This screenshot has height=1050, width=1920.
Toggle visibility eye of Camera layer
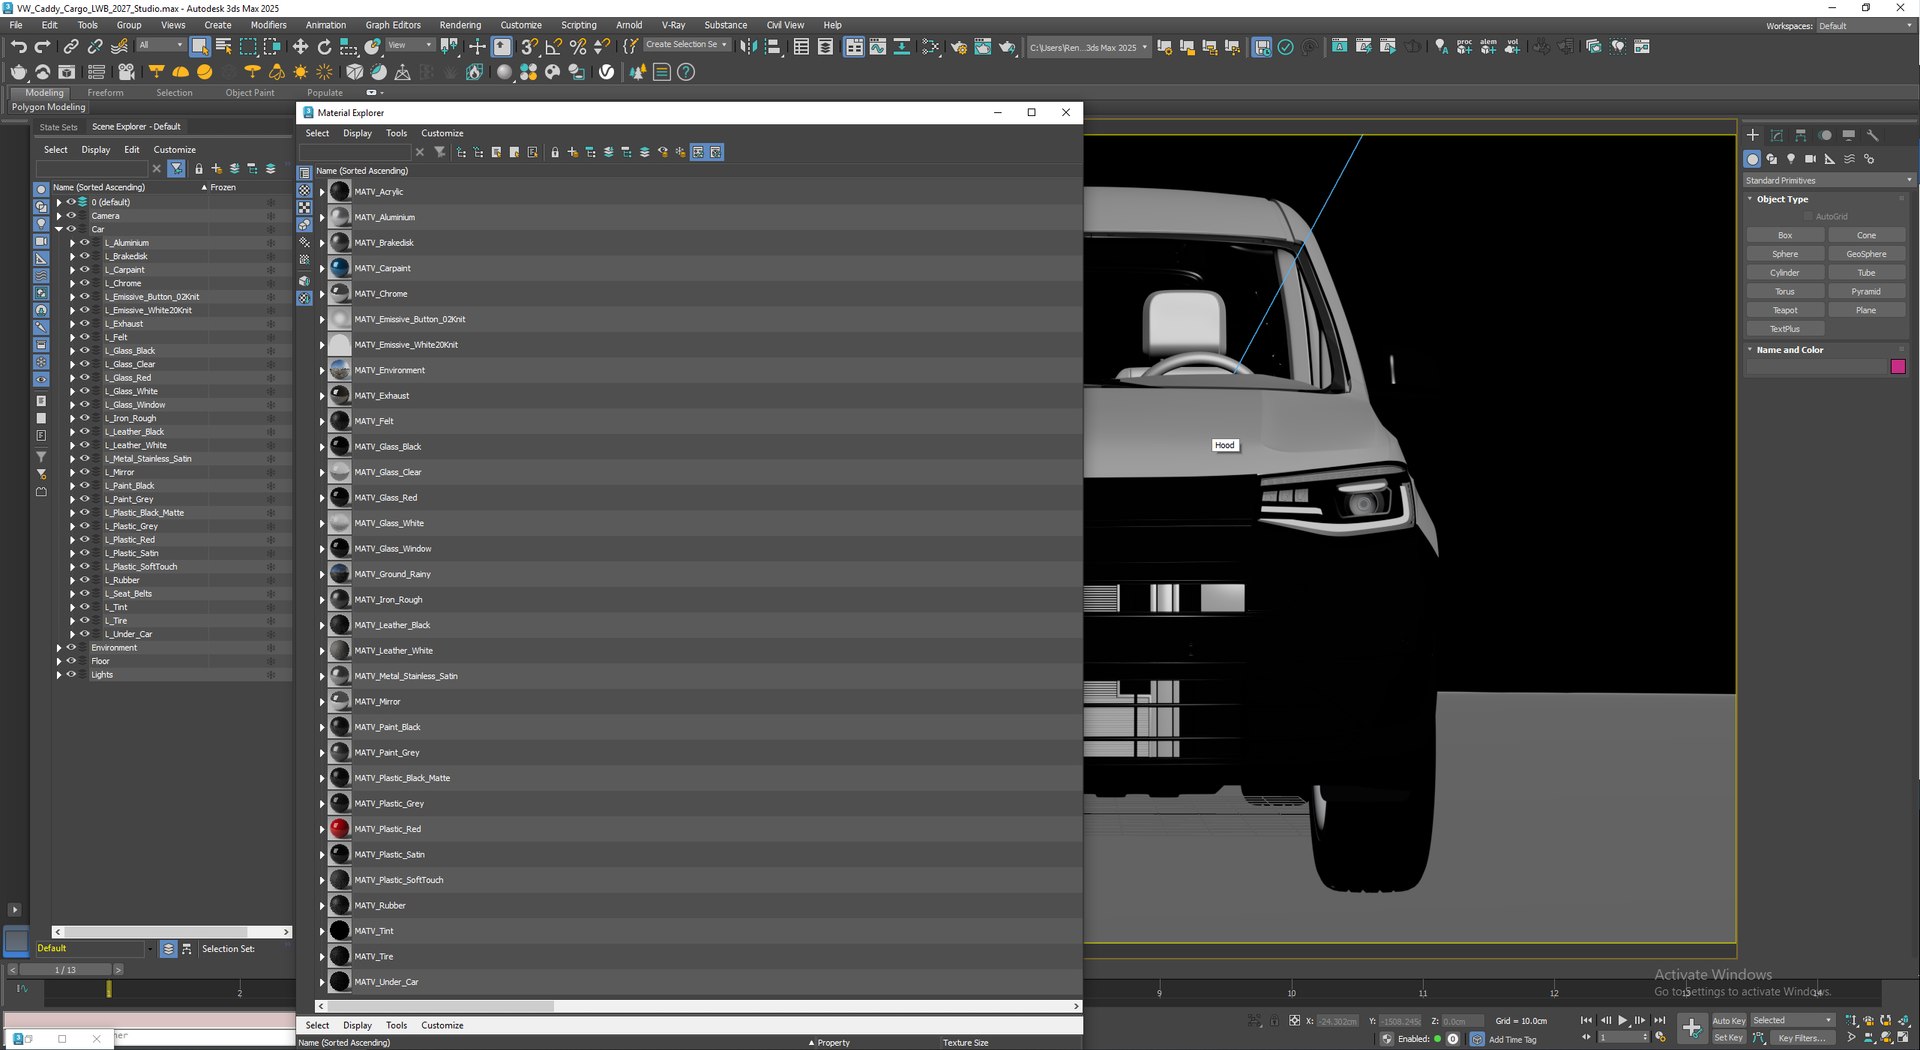click(x=71, y=215)
